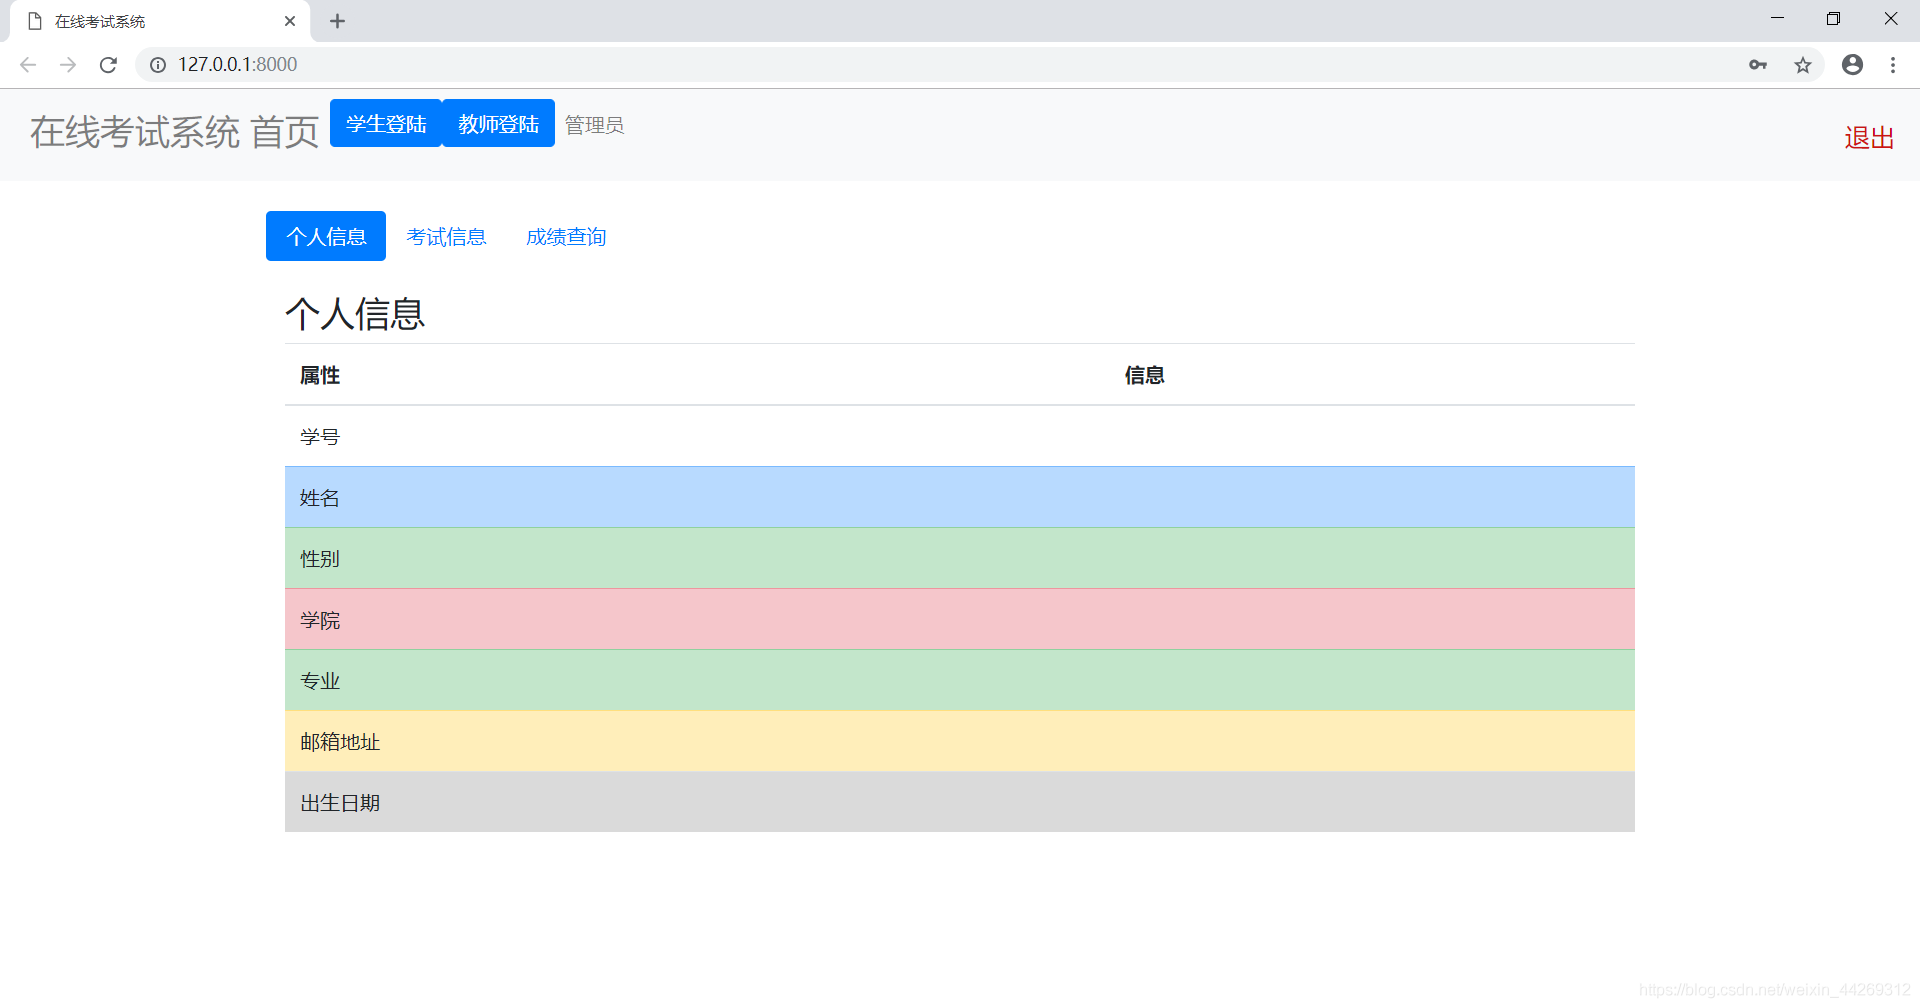Open saved passwords key icon
The height and width of the screenshot is (1008, 1920).
pyautogui.click(x=1758, y=65)
